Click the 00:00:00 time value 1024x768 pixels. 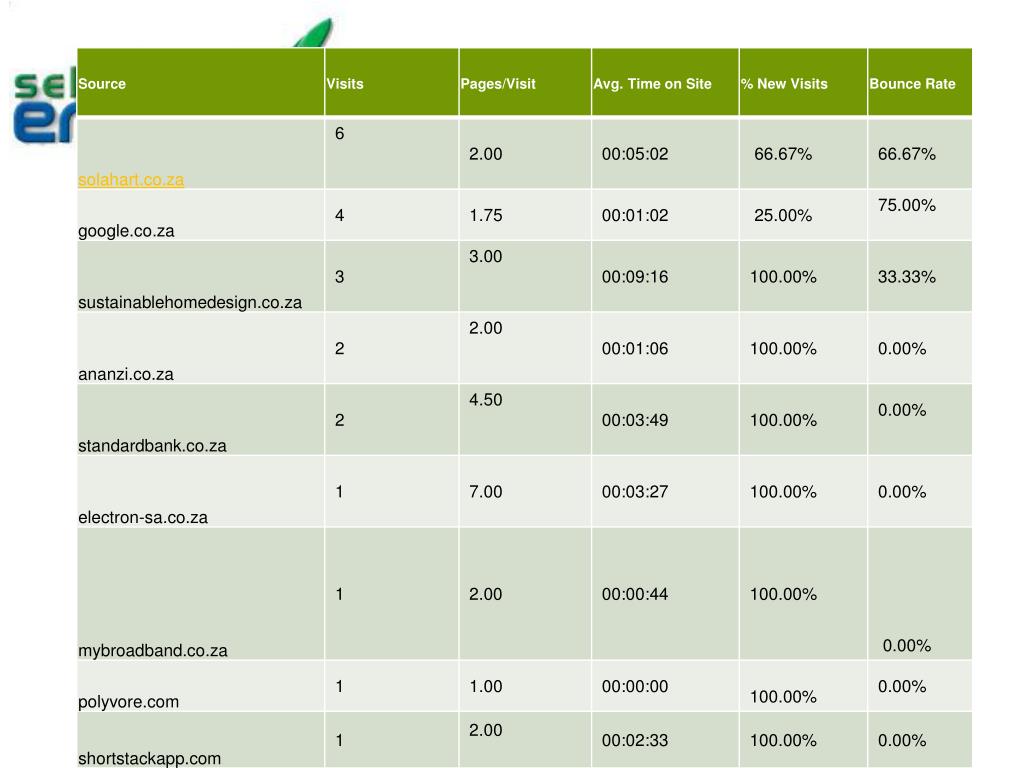(635, 686)
